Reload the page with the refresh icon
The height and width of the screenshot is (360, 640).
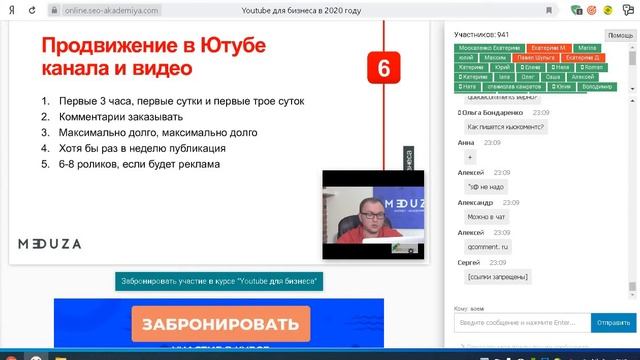tap(32, 10)
